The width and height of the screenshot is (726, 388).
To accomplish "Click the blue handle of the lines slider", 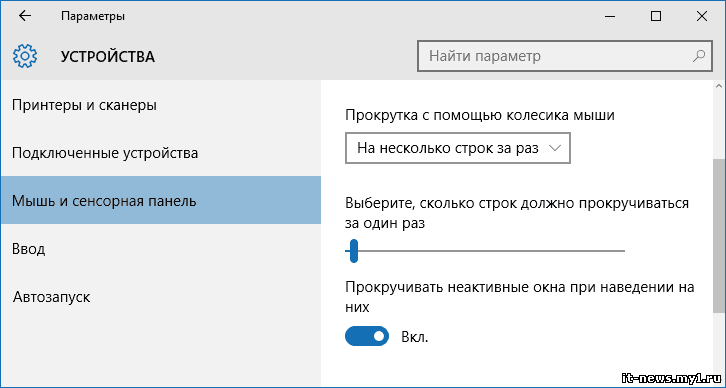I will coord(354,251).
